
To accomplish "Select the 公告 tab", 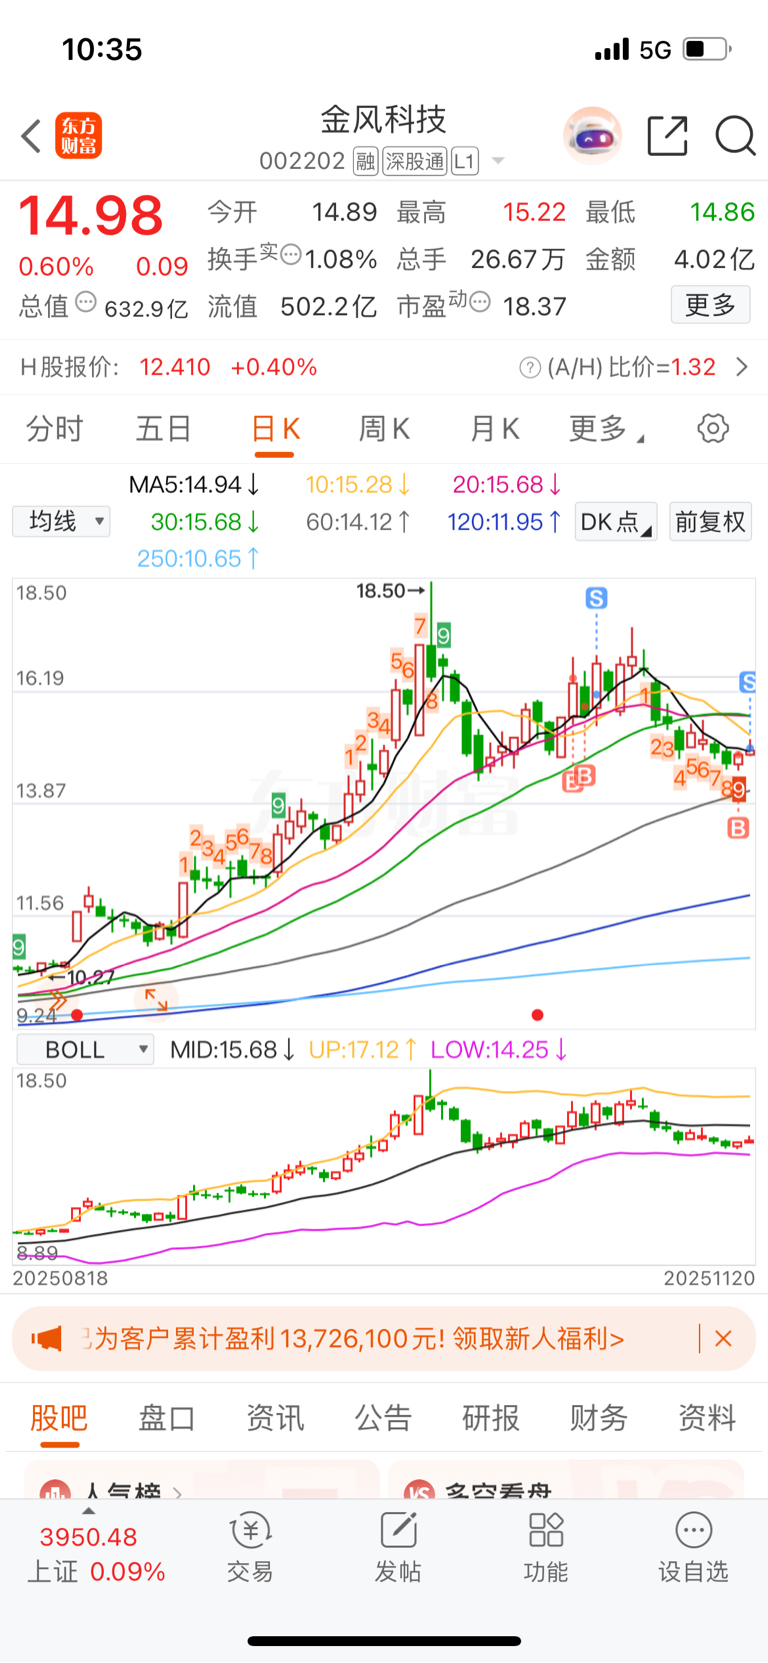I will 383,1417.
